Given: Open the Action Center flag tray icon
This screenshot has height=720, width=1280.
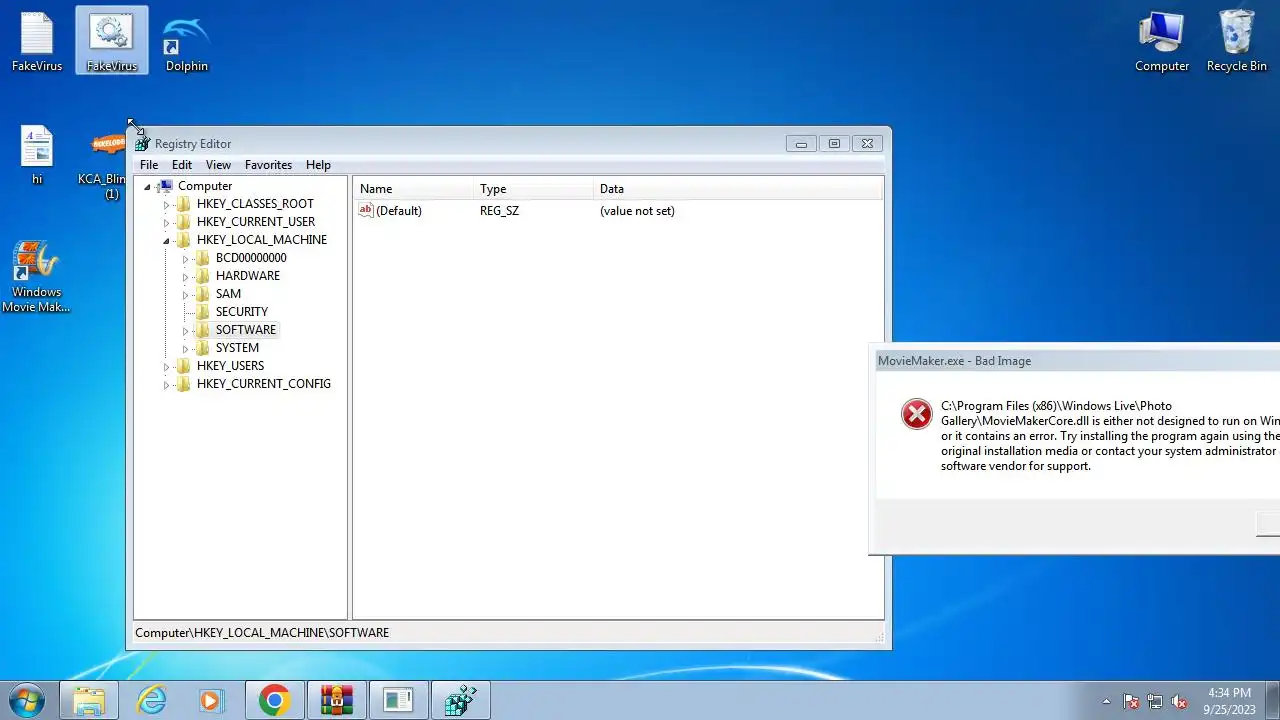Looking at the screenshot, I should 1131,702.
